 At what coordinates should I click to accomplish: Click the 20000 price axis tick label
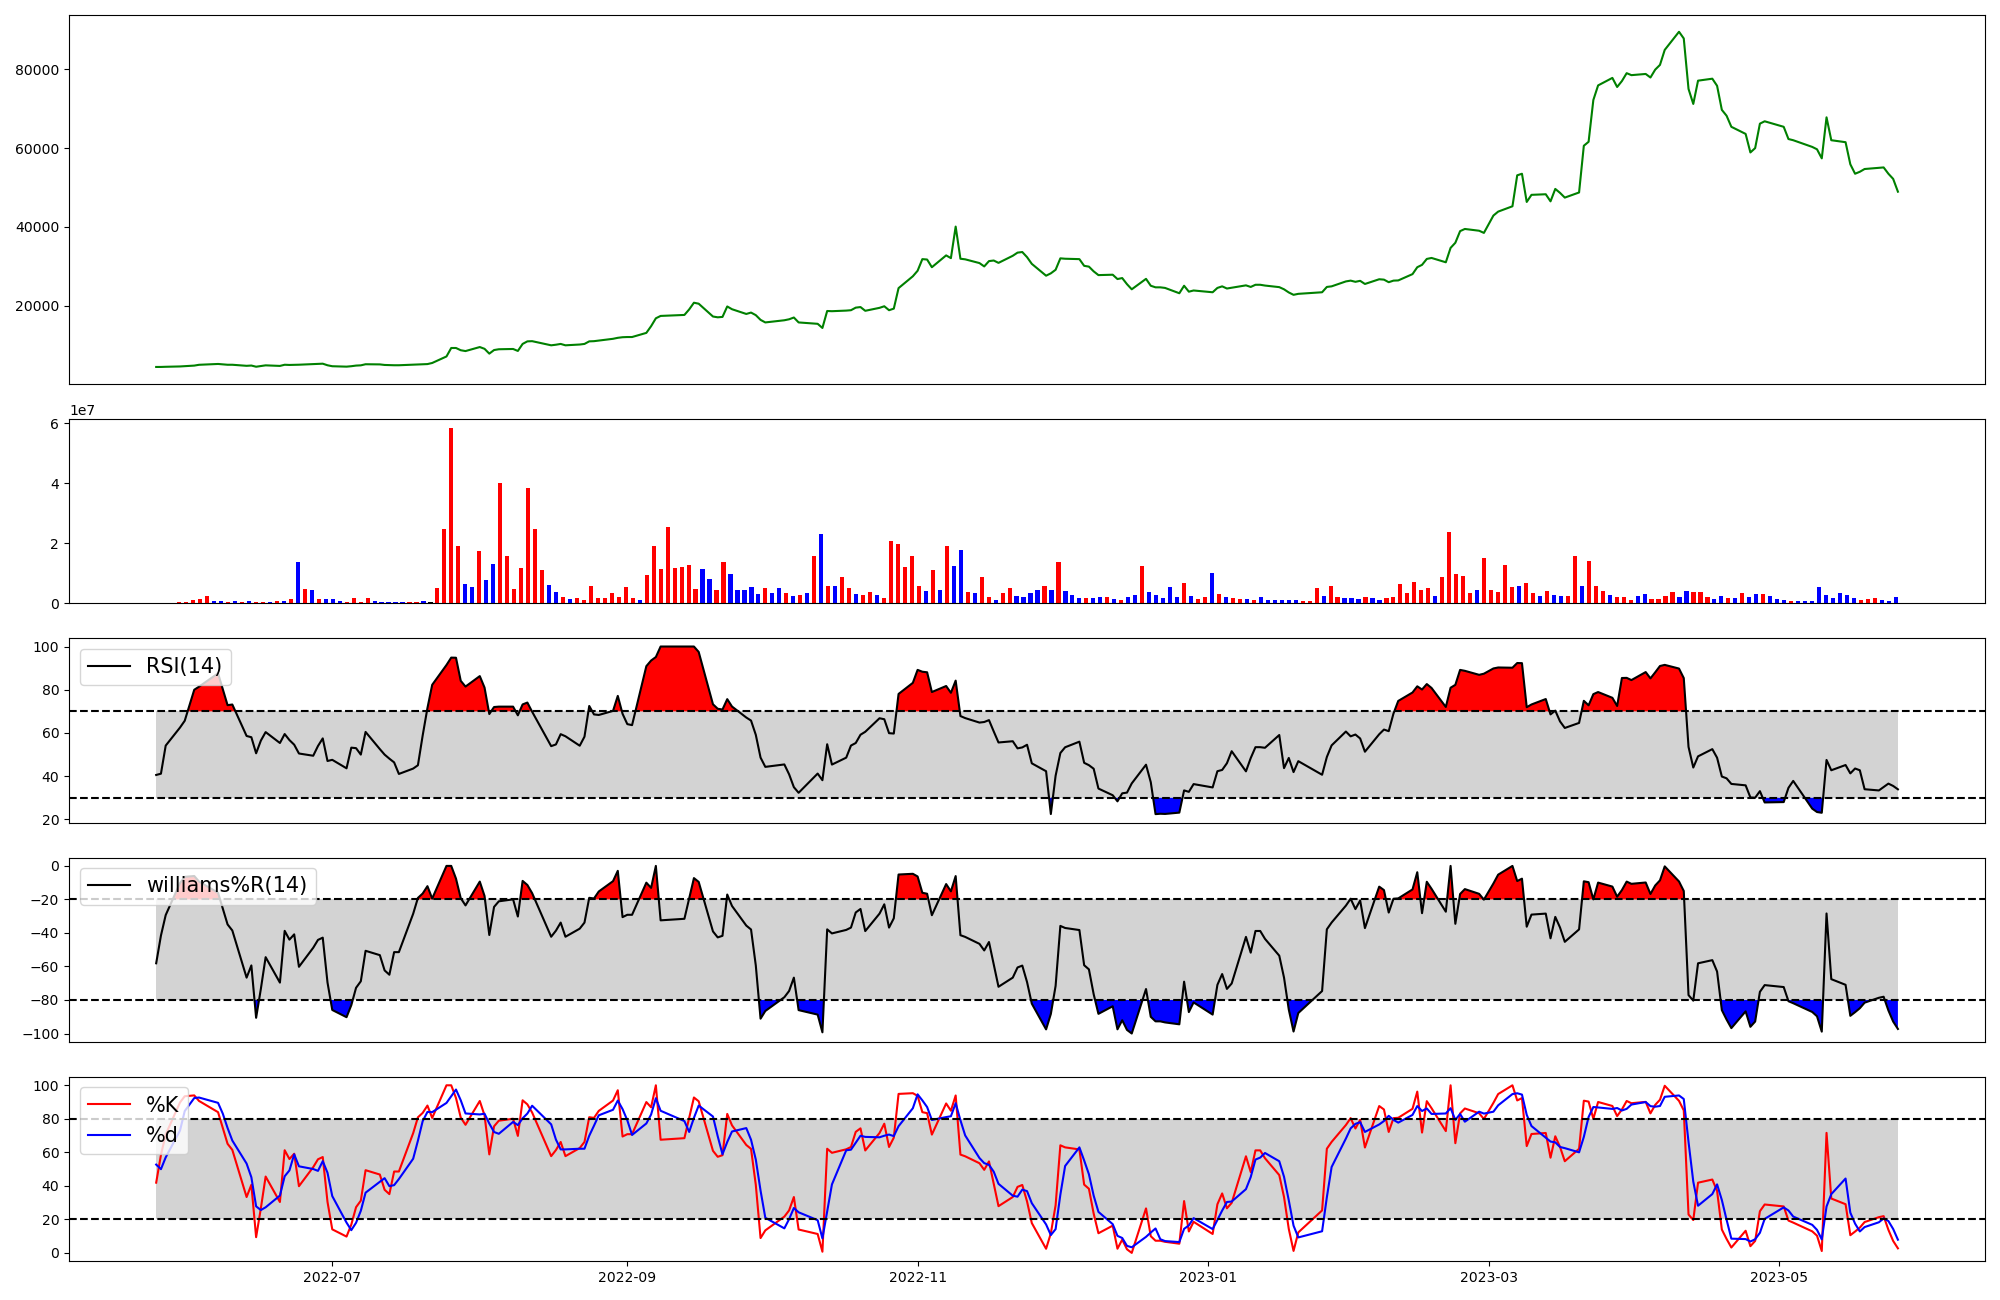click(x=38, y=306)
